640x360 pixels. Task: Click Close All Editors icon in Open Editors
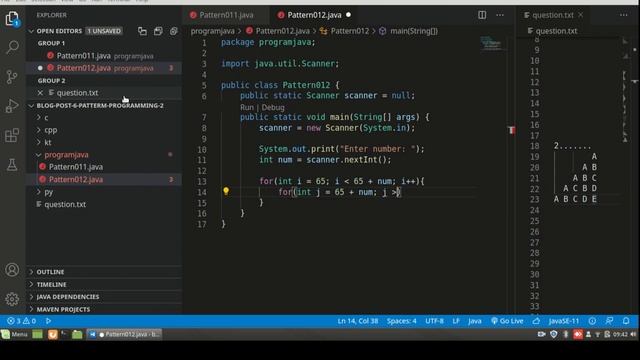click(173, 31)
